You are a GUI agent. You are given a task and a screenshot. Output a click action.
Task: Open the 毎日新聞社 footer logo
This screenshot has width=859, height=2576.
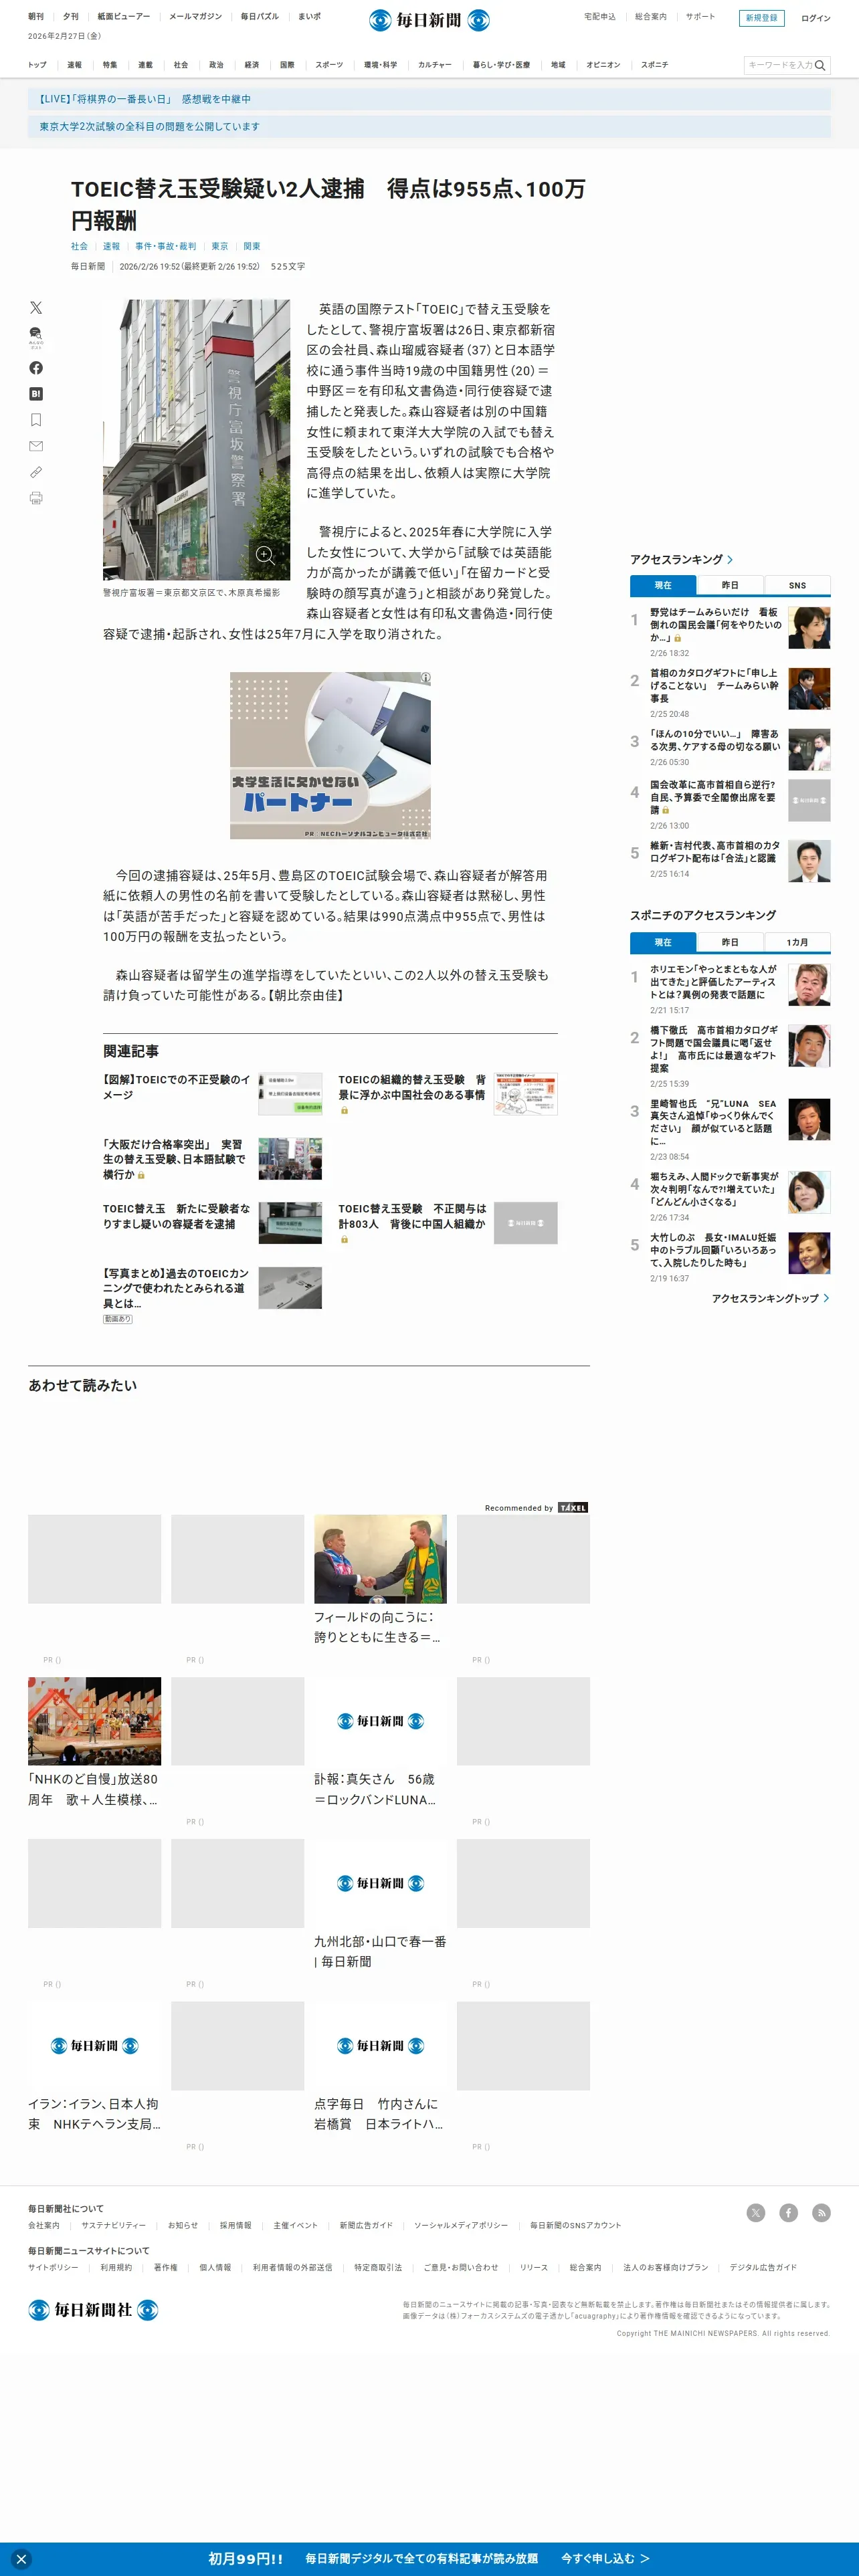click(x=93, y=2310)
